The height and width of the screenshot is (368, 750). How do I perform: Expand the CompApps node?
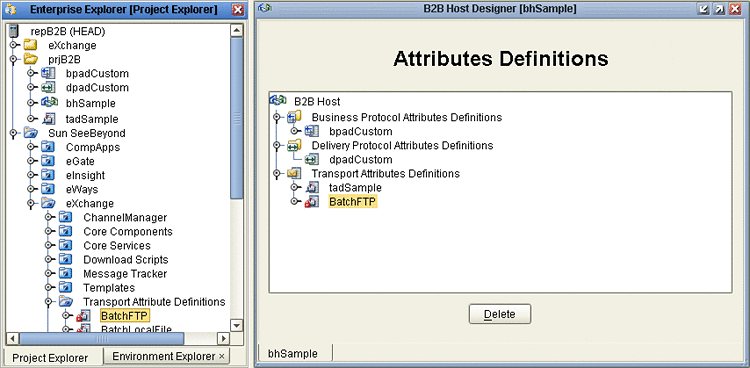[x=31, y=147]
